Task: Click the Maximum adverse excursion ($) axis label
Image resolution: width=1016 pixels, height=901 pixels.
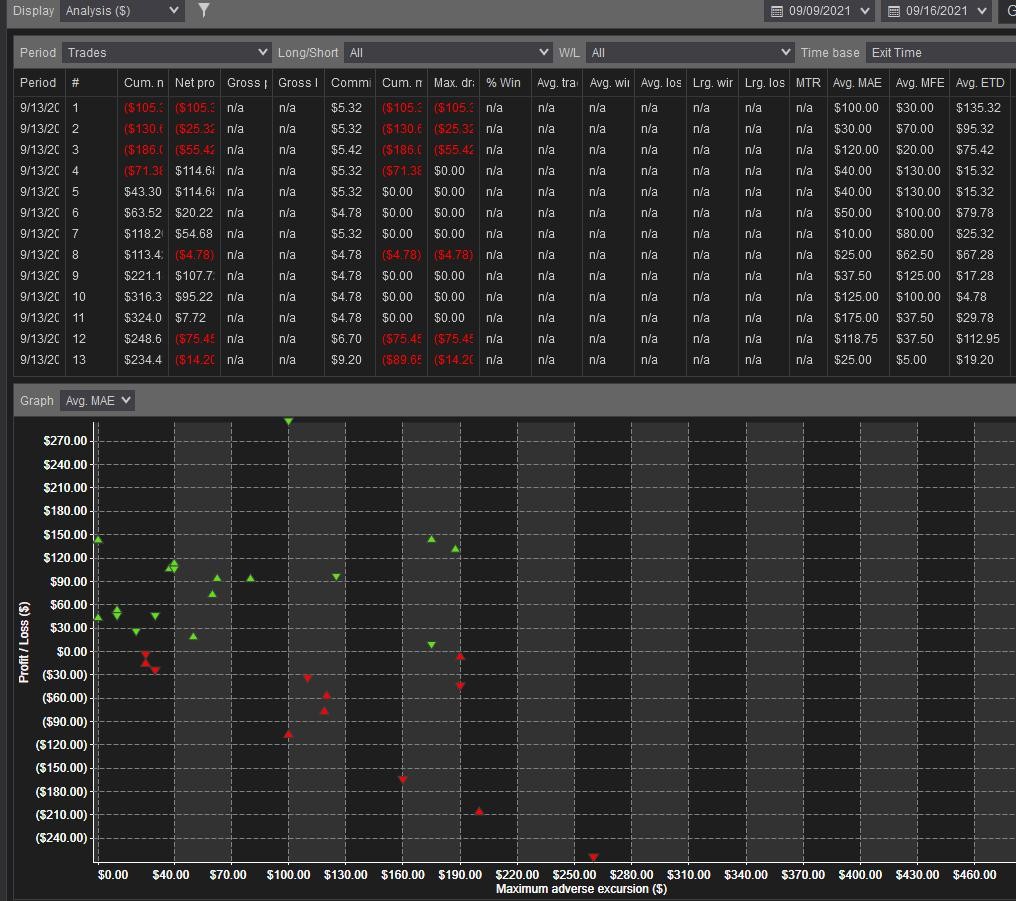Action: (x=581, y=889)
